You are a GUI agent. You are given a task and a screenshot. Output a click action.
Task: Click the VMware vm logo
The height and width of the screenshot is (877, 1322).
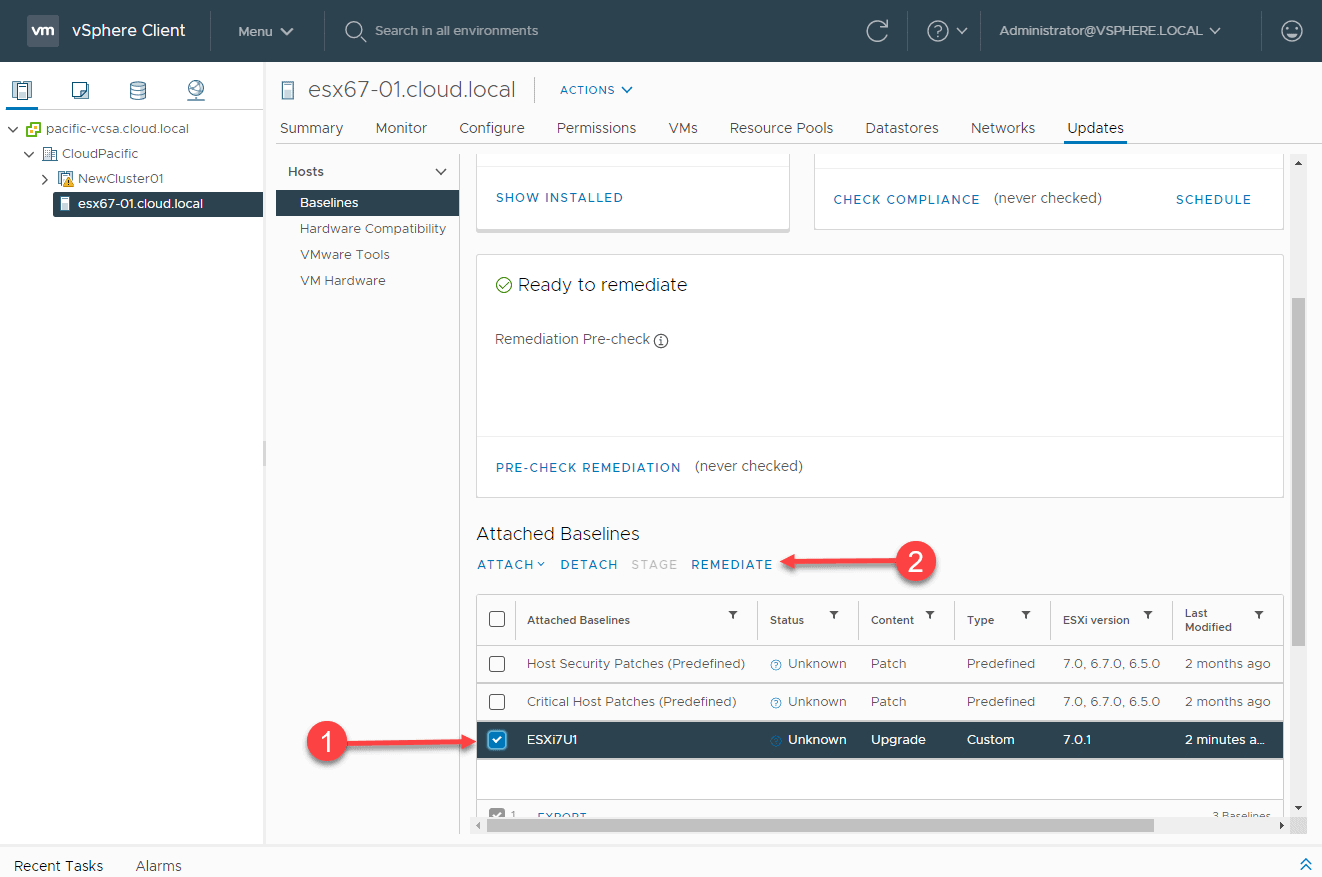tap(43, 31)
